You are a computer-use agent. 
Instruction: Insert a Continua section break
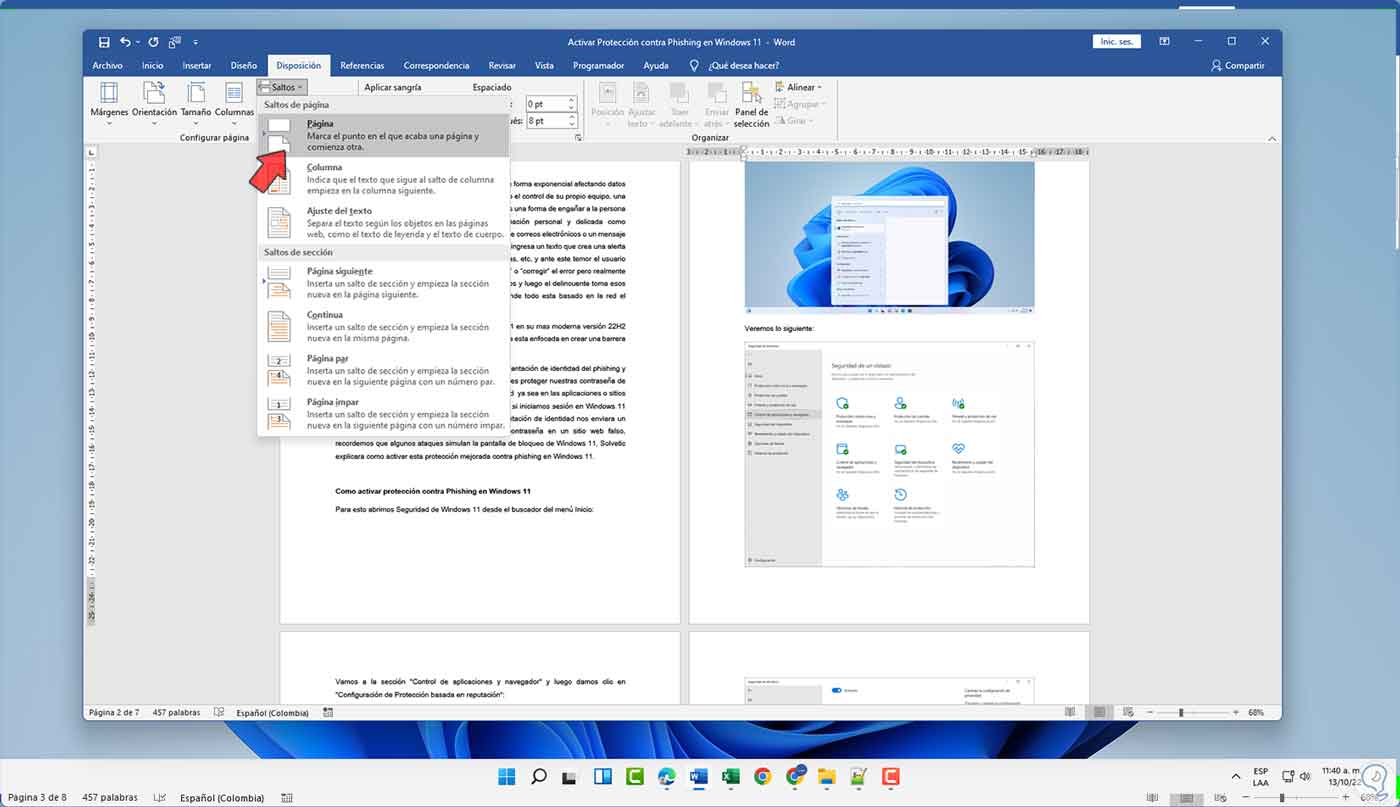click(383, 326)
